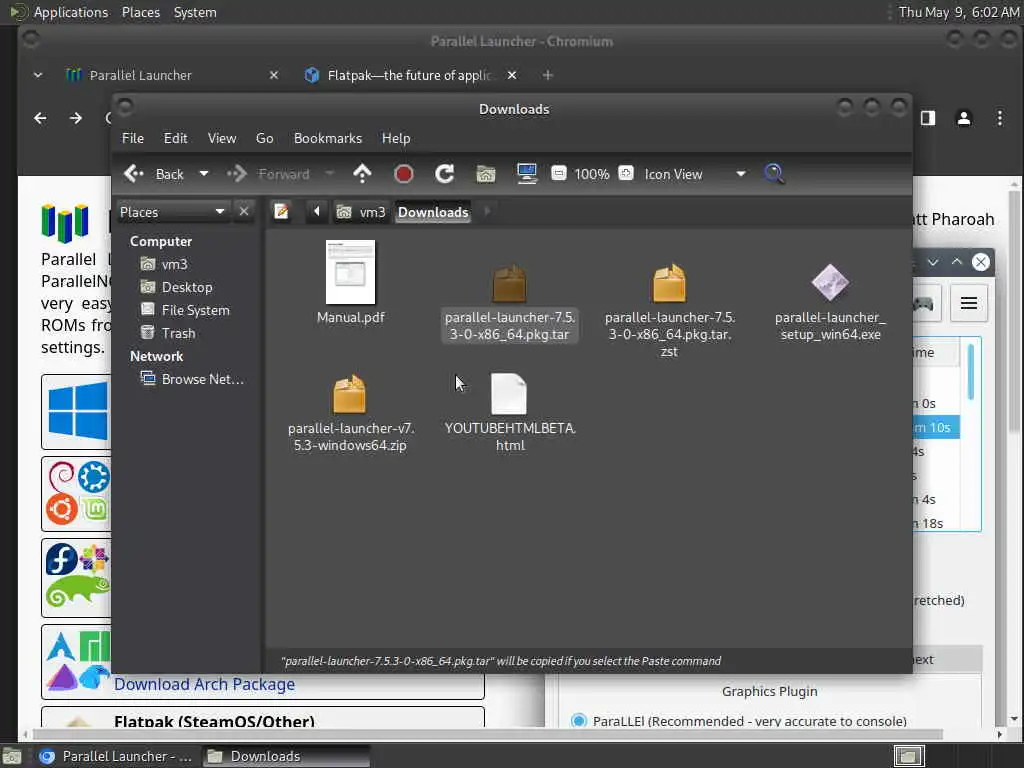Go back in Chromium browser
This screenshot has height=768, width=1024.
click(x=40, y=118)
